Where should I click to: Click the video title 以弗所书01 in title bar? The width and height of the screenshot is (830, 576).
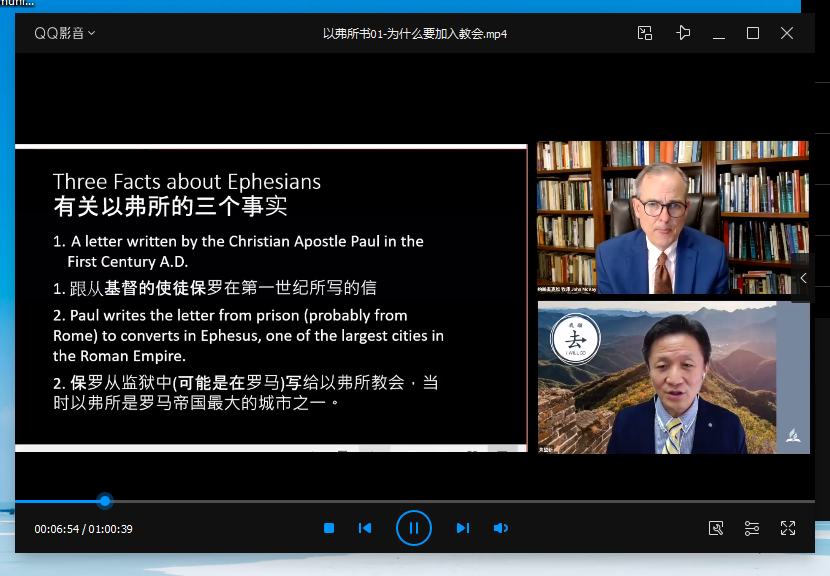click(414, 33)
